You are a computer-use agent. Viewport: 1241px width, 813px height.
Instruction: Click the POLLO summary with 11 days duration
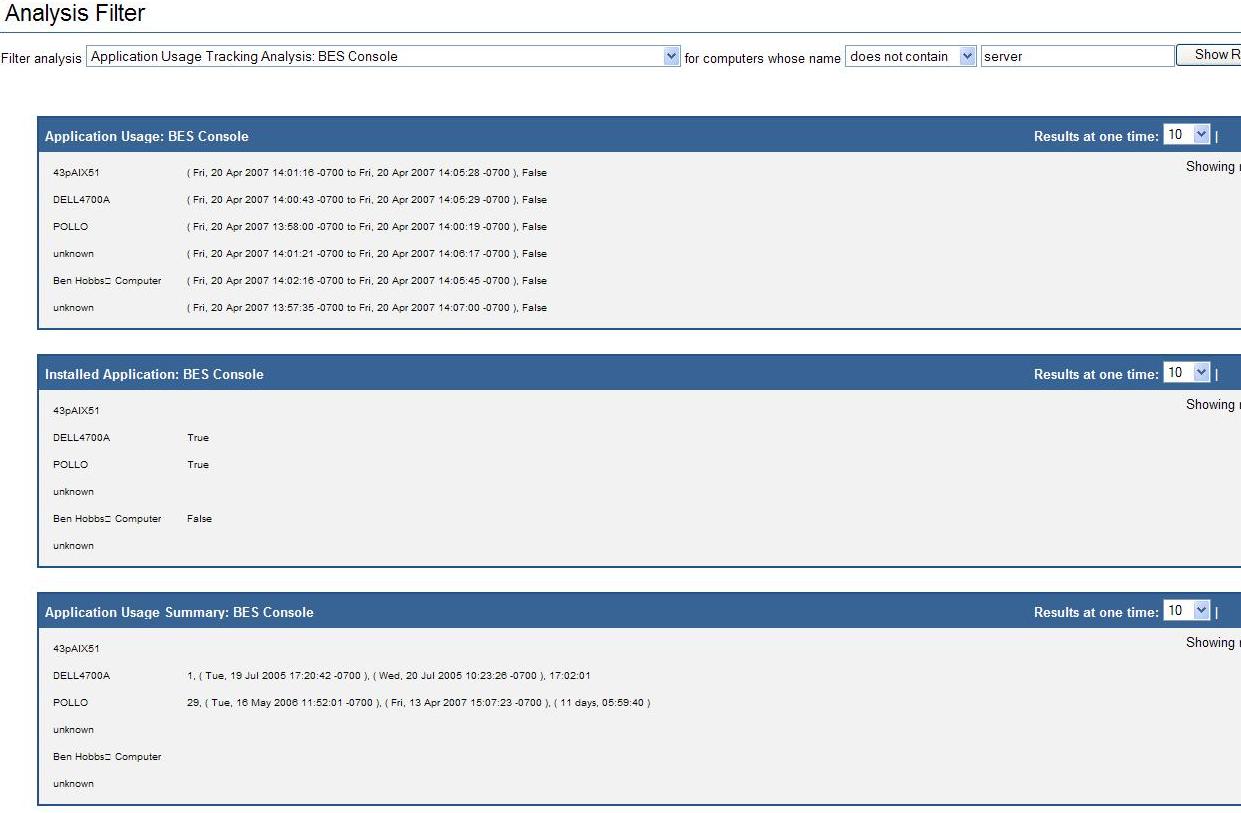click(x=418, y=703)
